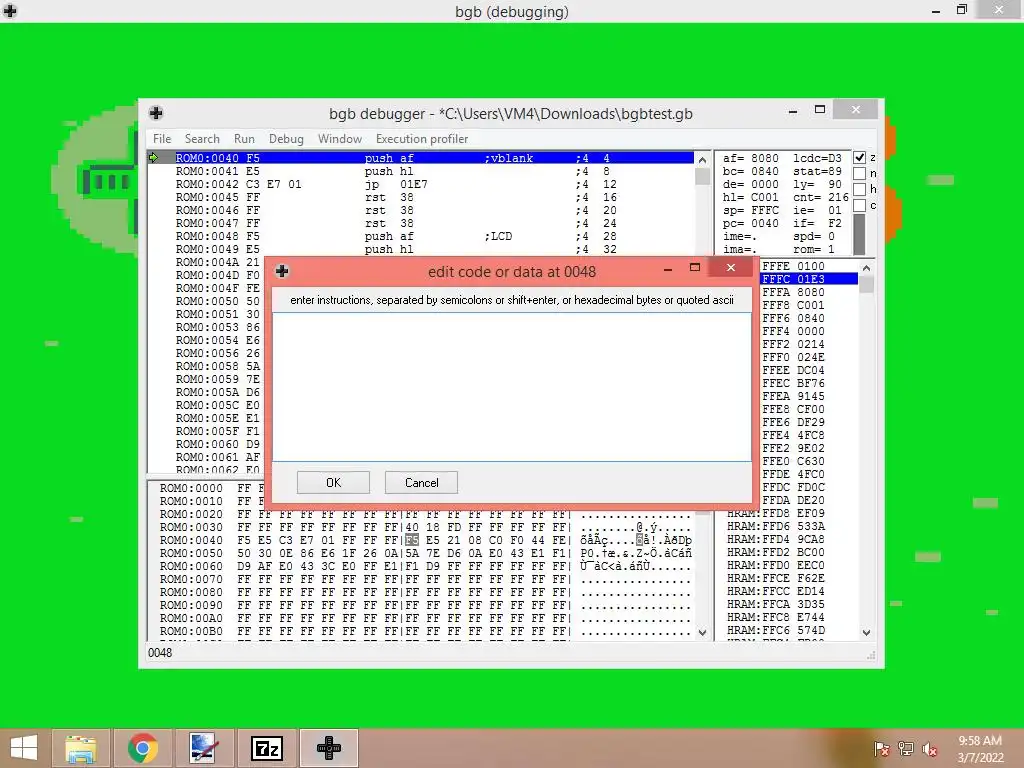Open 7-Zip from the taskbar

[x=267, y=748]
